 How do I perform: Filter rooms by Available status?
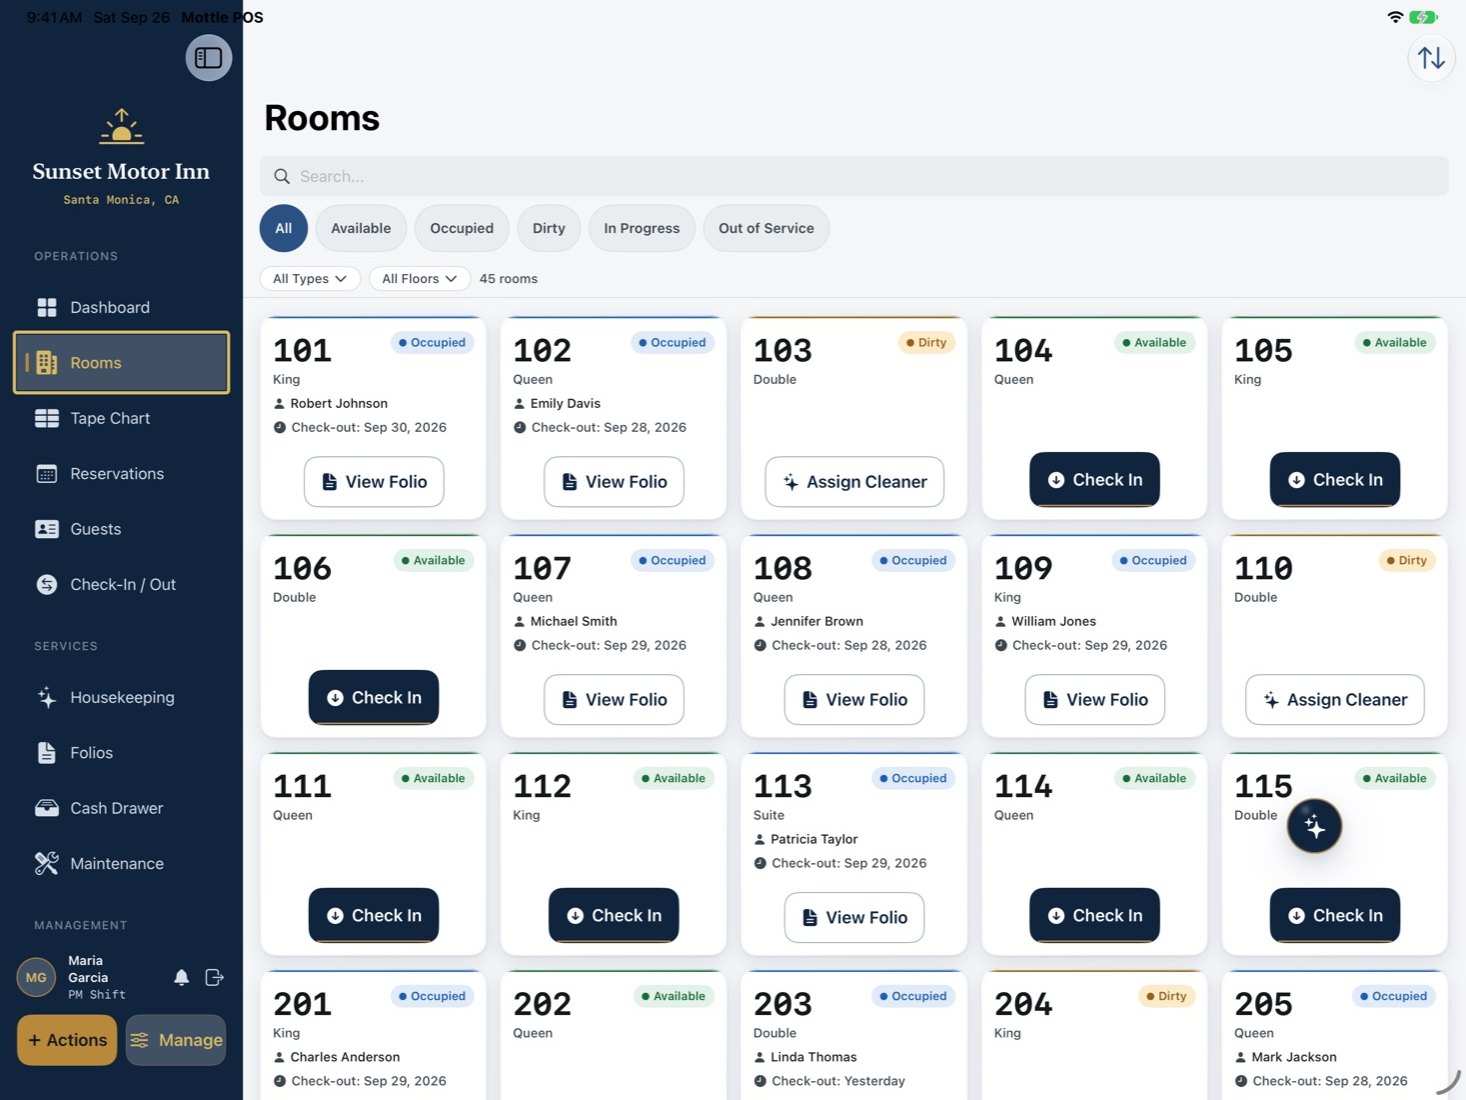[x=361, y=228]
